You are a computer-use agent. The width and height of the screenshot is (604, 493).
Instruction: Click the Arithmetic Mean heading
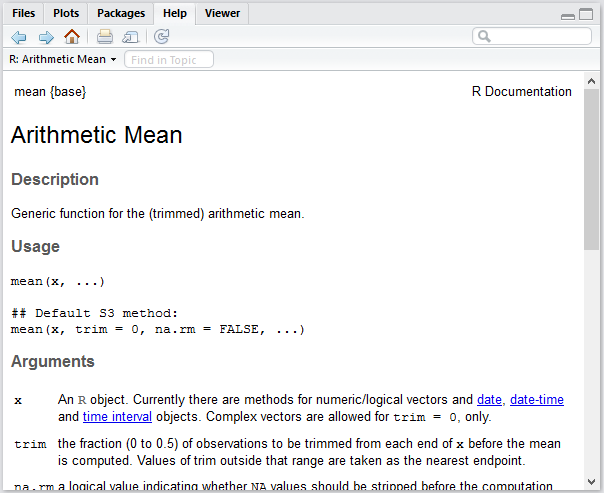coord(96,135)
